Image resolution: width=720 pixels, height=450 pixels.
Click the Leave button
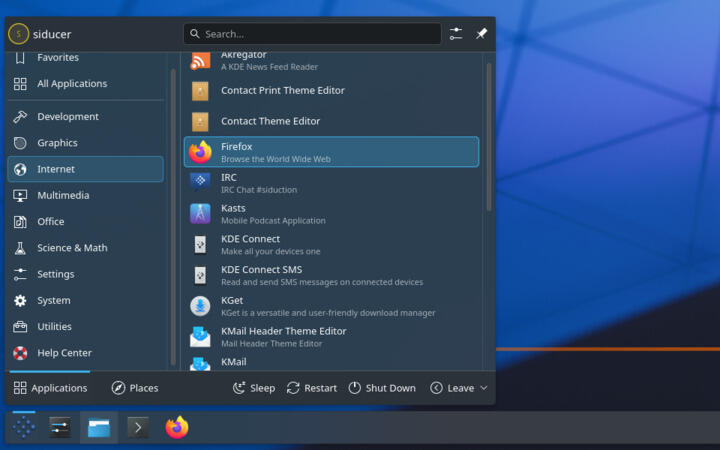[452, 388]
